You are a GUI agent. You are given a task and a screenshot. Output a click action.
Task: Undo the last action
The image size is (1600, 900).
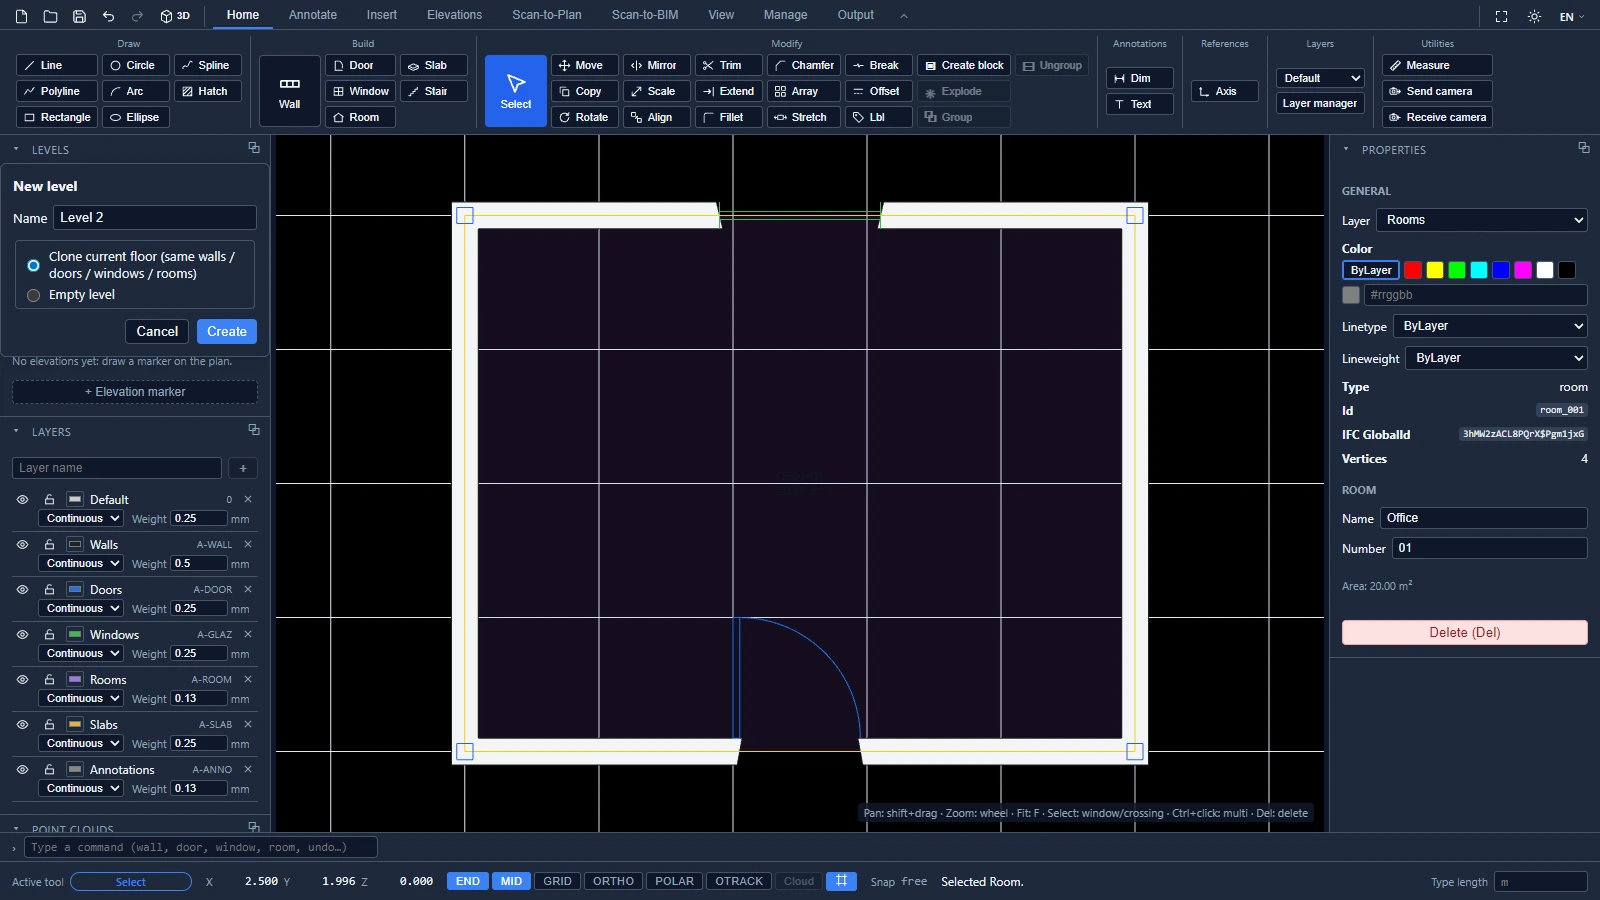108,16
